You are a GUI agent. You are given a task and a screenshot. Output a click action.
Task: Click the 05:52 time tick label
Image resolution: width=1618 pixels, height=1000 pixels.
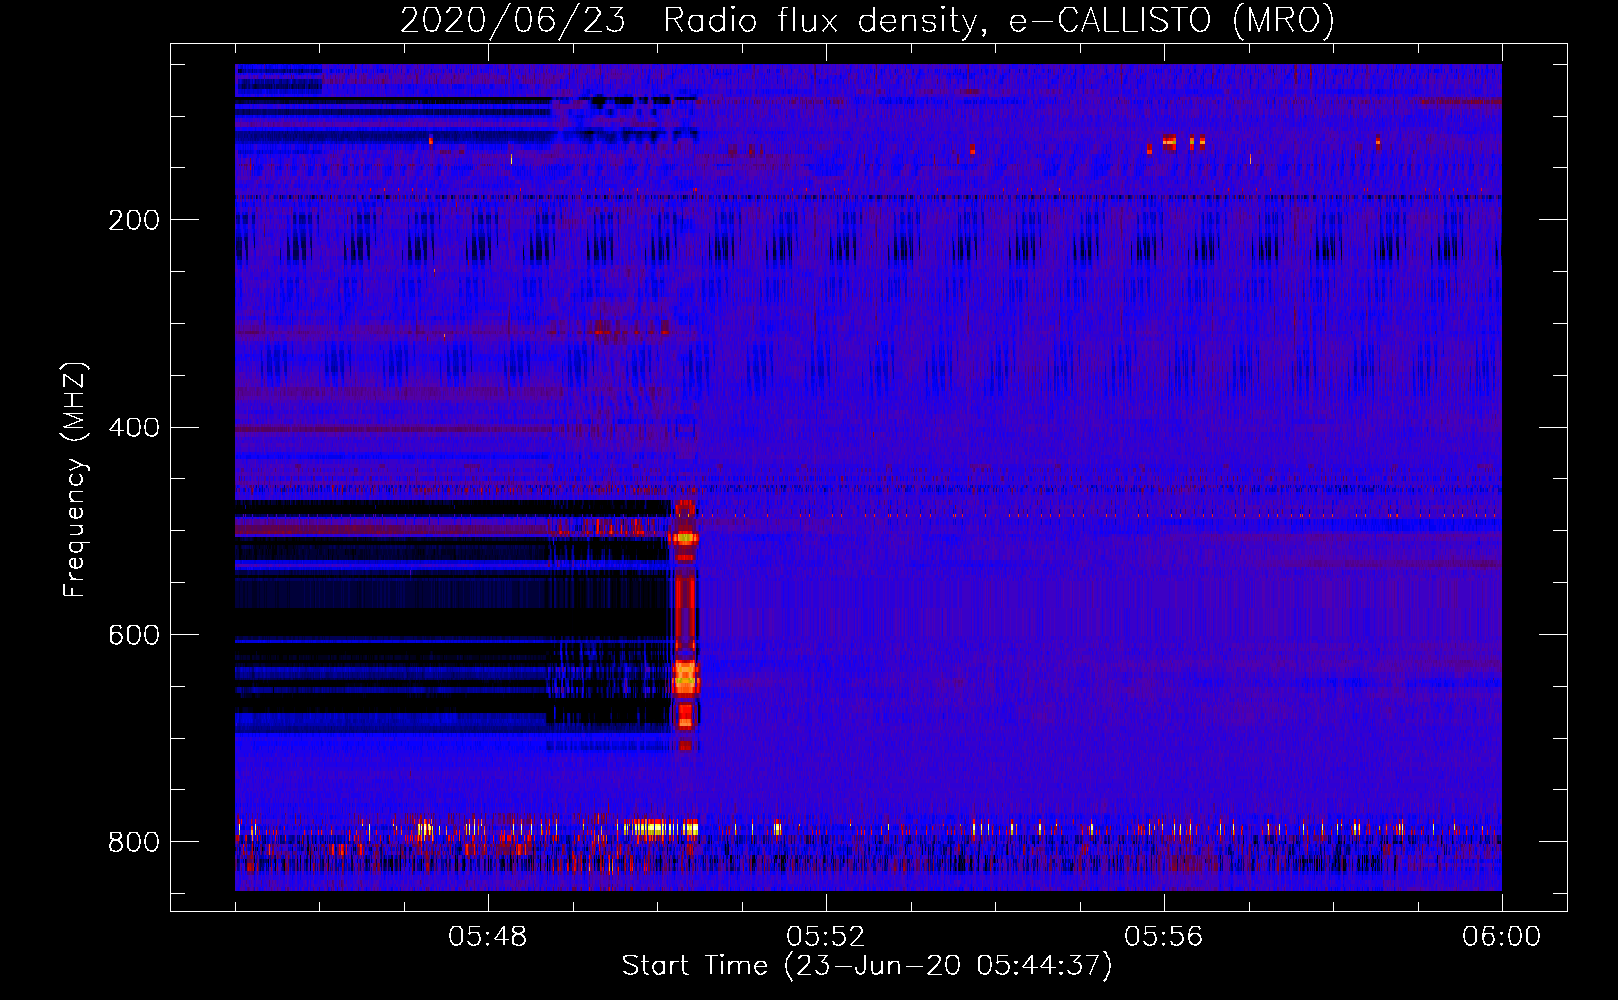pyautogui.click(x=826, y=937)
